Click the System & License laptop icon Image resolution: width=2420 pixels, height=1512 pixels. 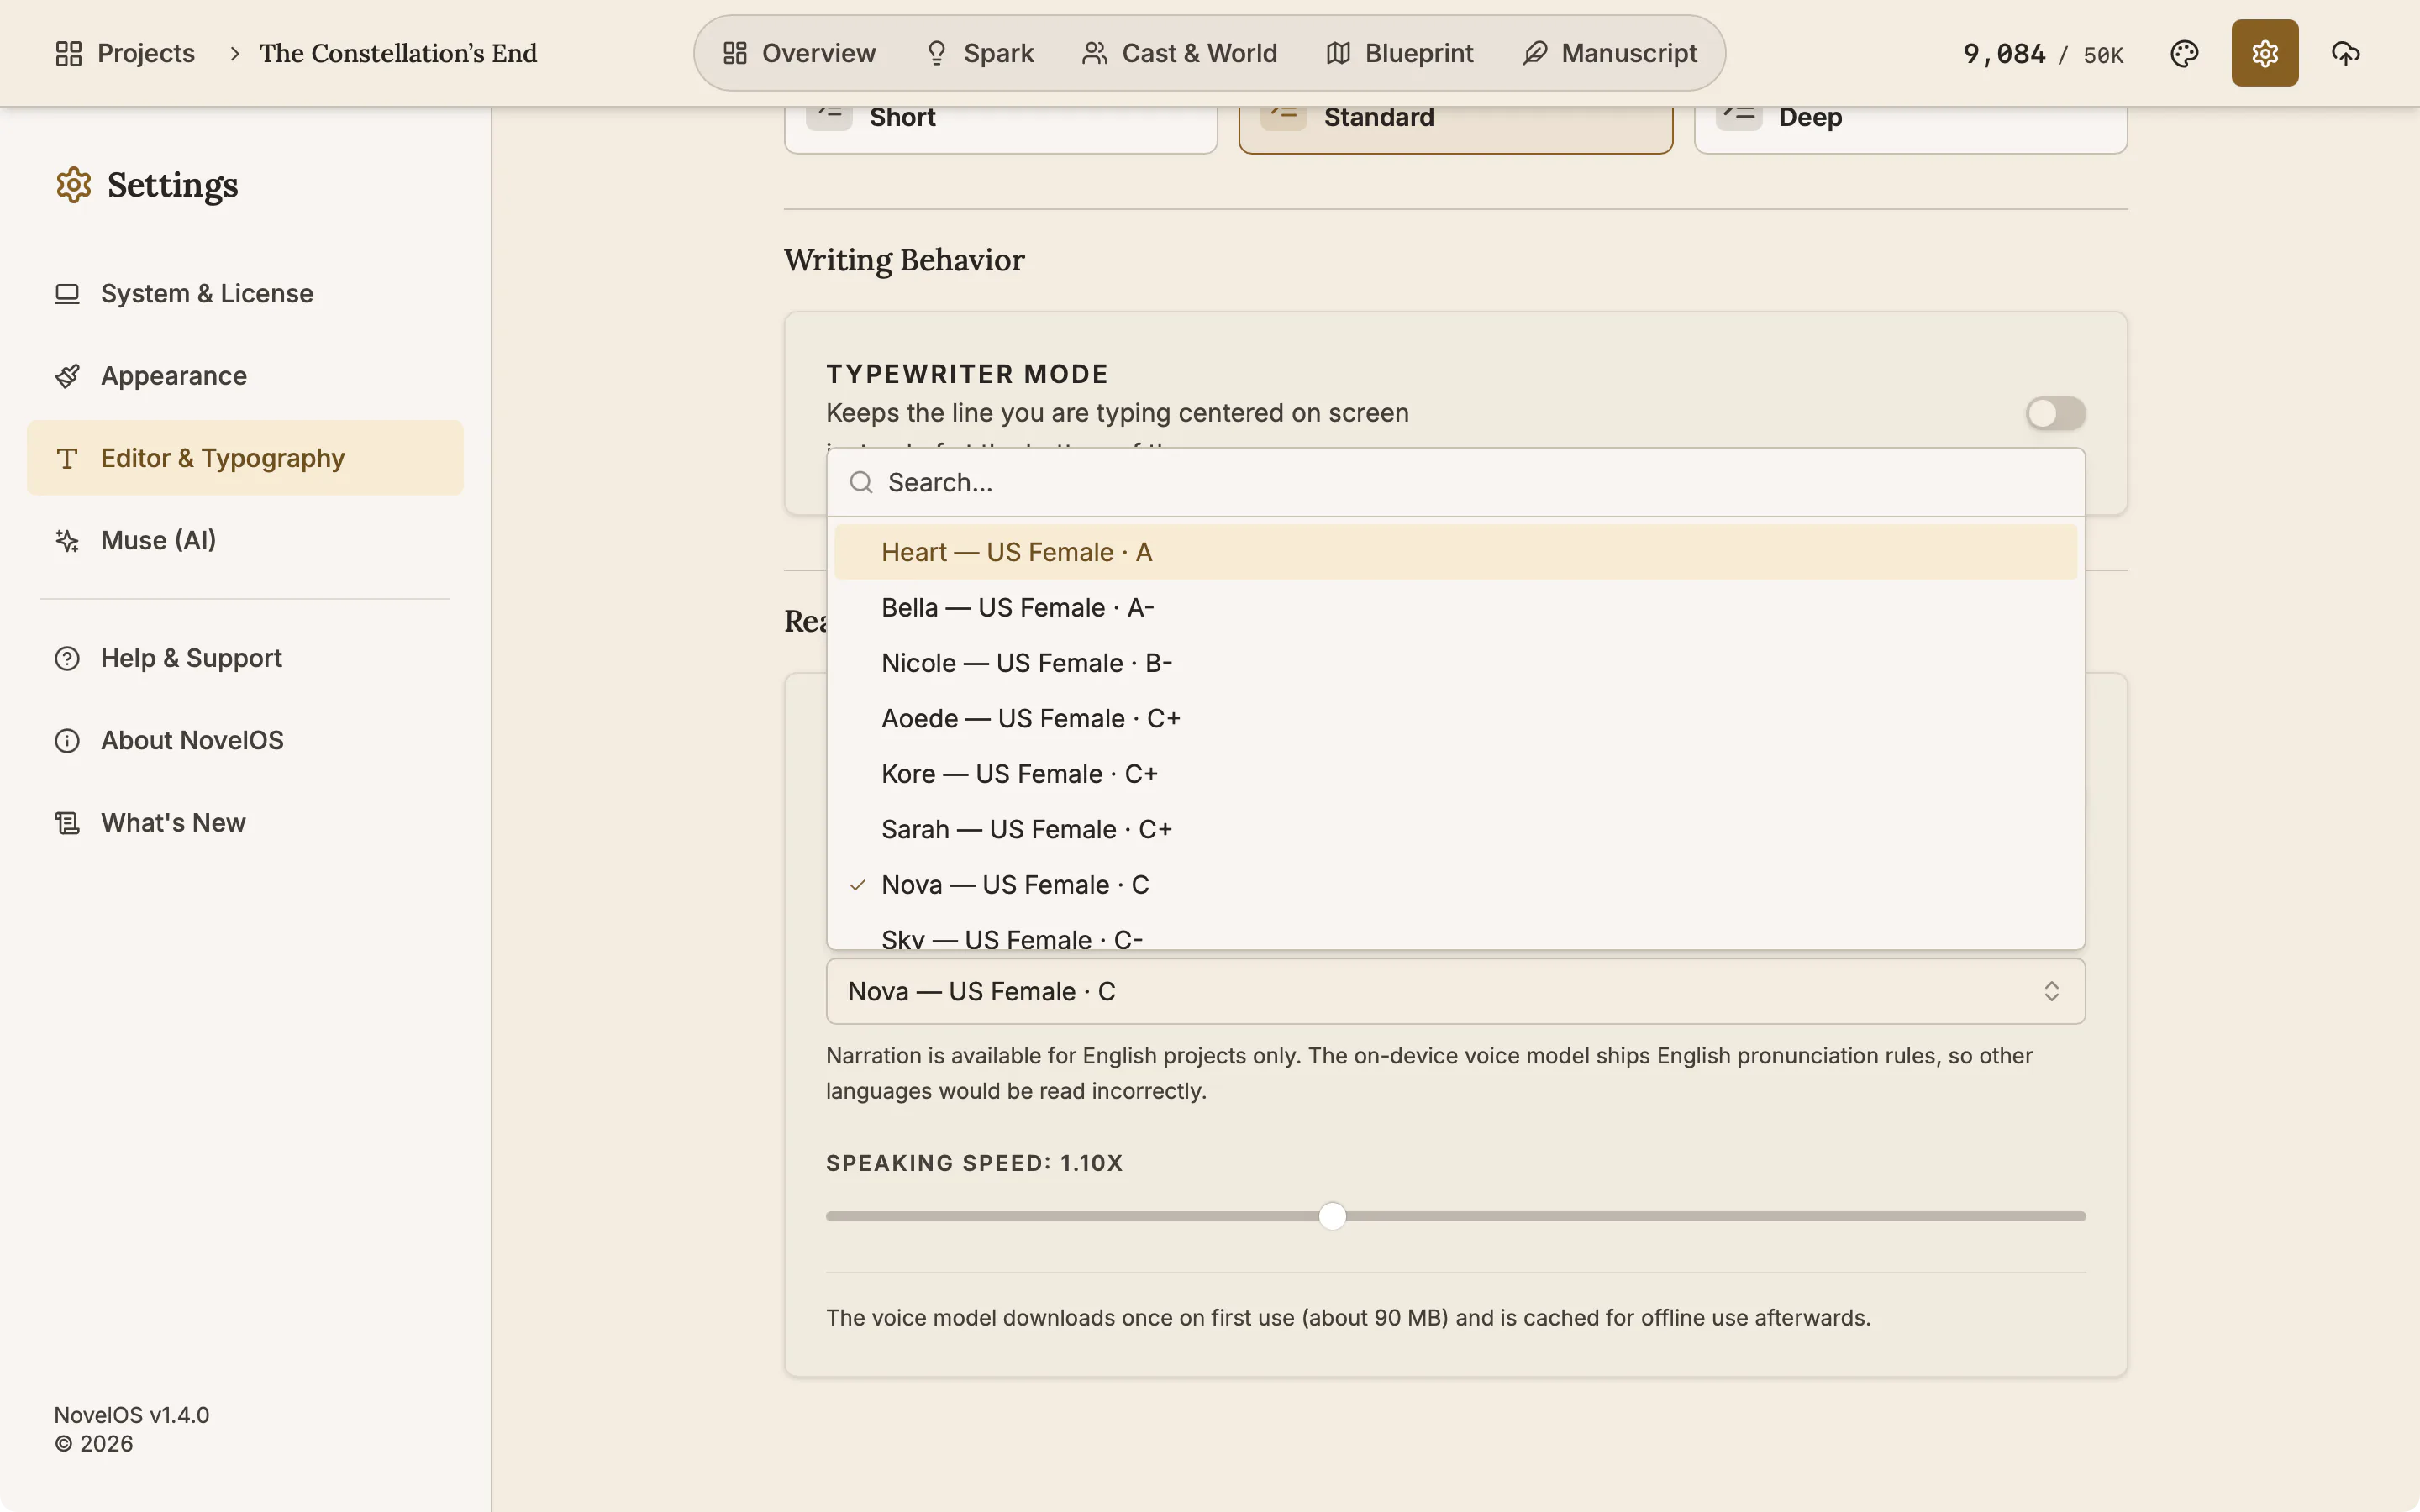(x=67, y=294)
